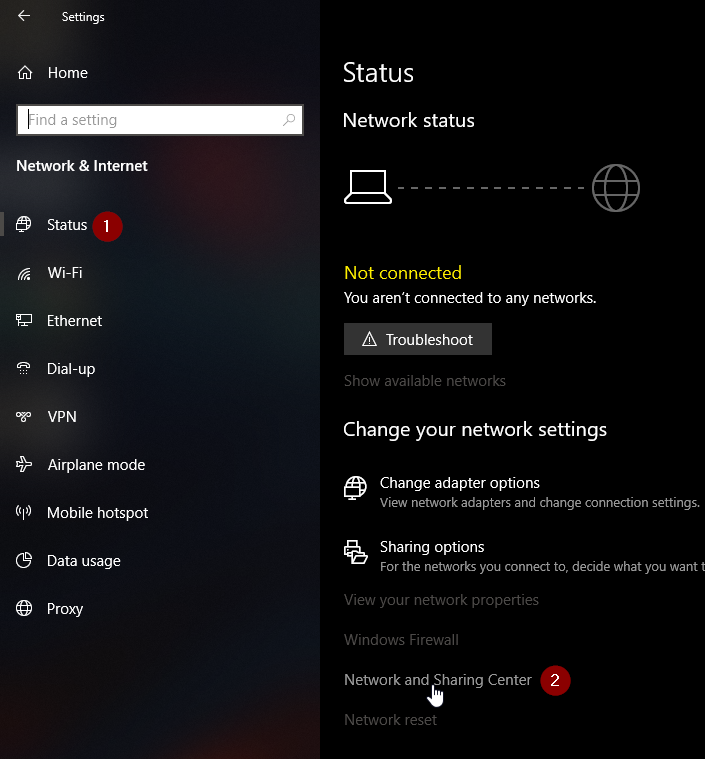Select Status in the sidebar
The height and width of the screenshot is (759, 705).
[67, 225]
